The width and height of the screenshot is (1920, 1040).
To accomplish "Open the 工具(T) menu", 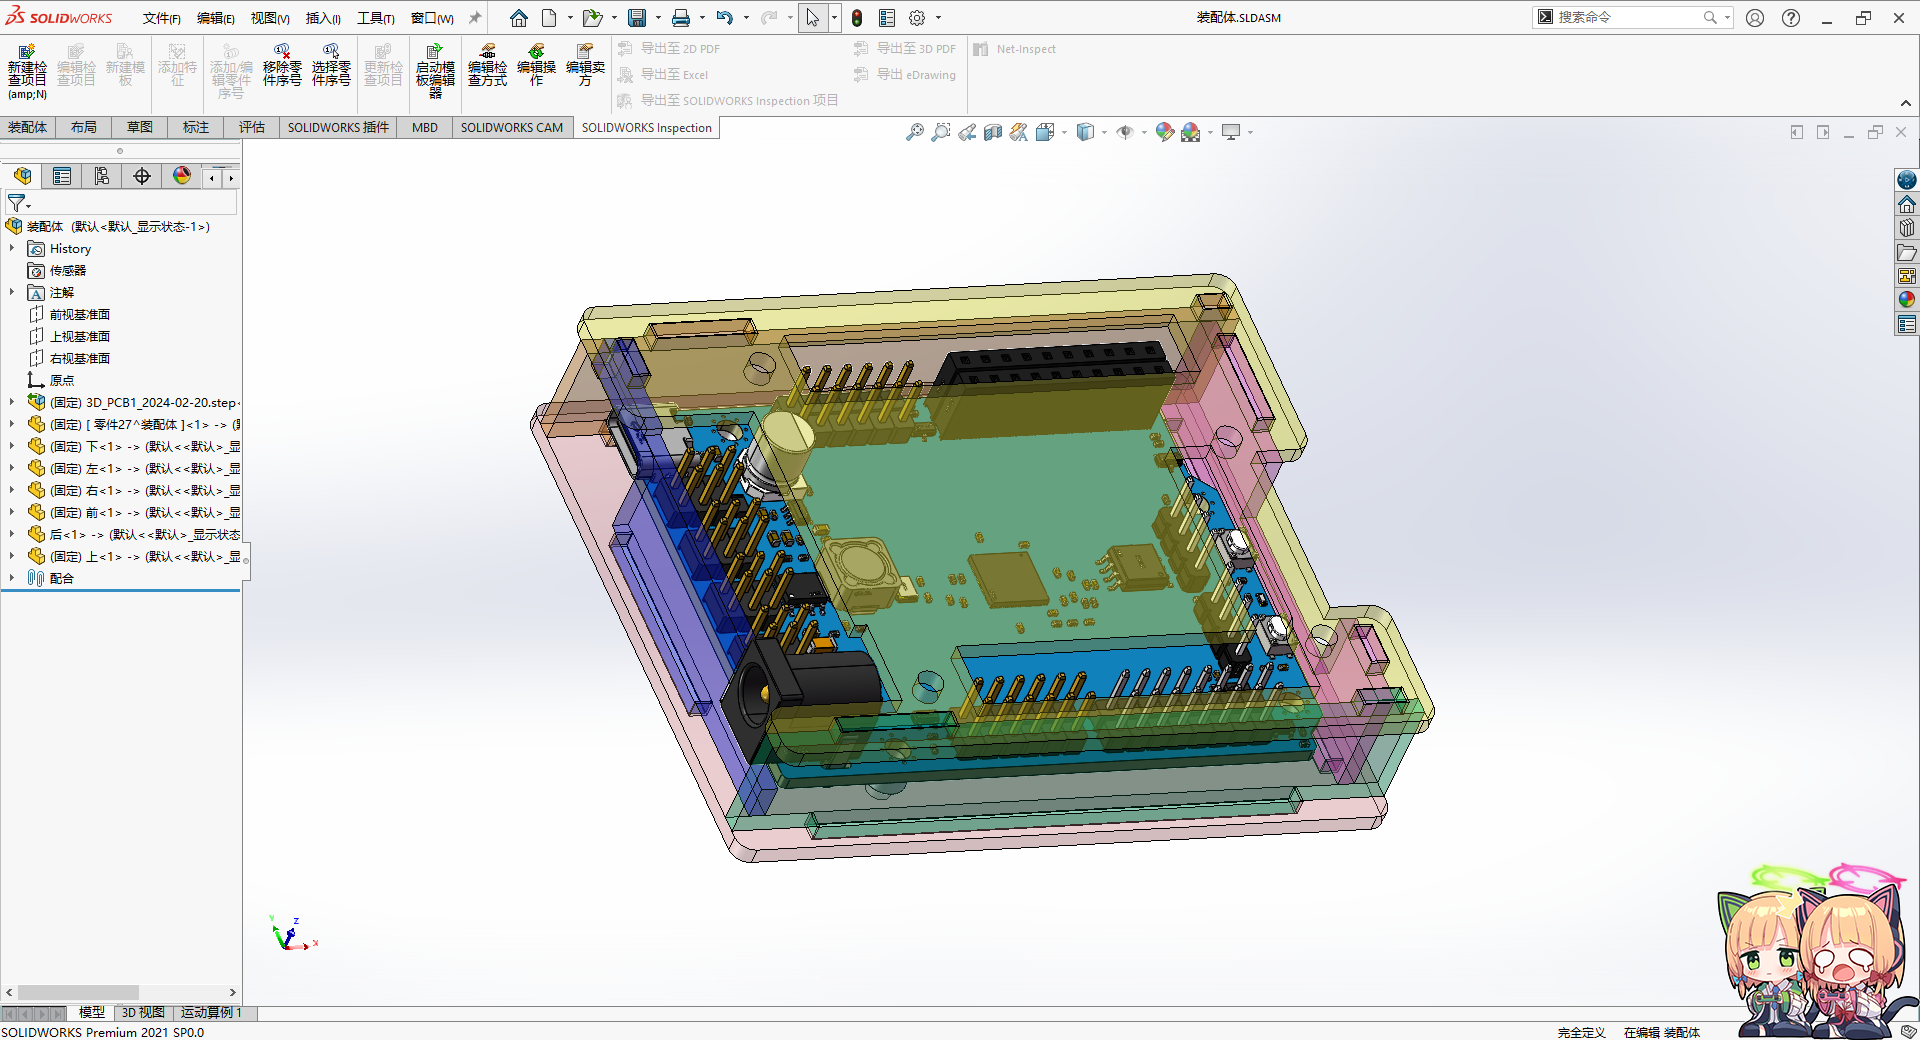I will tap(376, 18).
